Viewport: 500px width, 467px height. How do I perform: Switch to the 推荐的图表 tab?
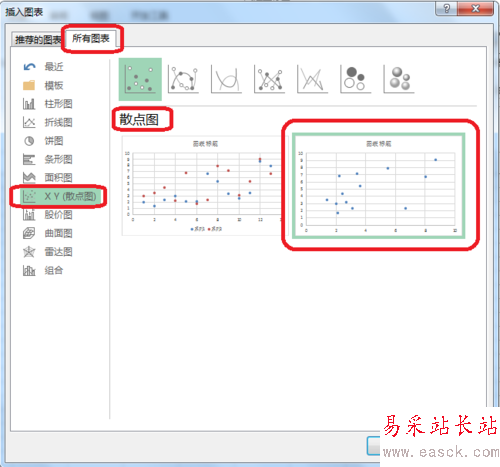point(38,40)
